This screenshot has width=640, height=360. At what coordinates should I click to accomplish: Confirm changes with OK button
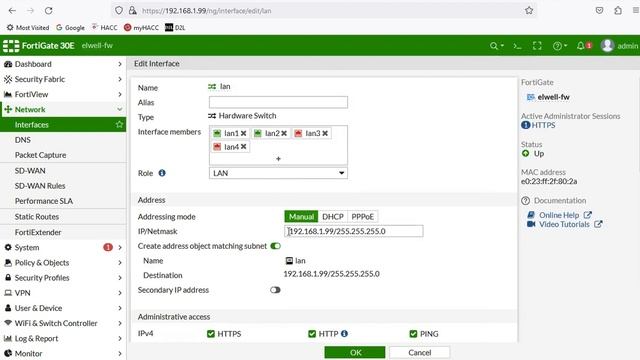pos(355,352)
